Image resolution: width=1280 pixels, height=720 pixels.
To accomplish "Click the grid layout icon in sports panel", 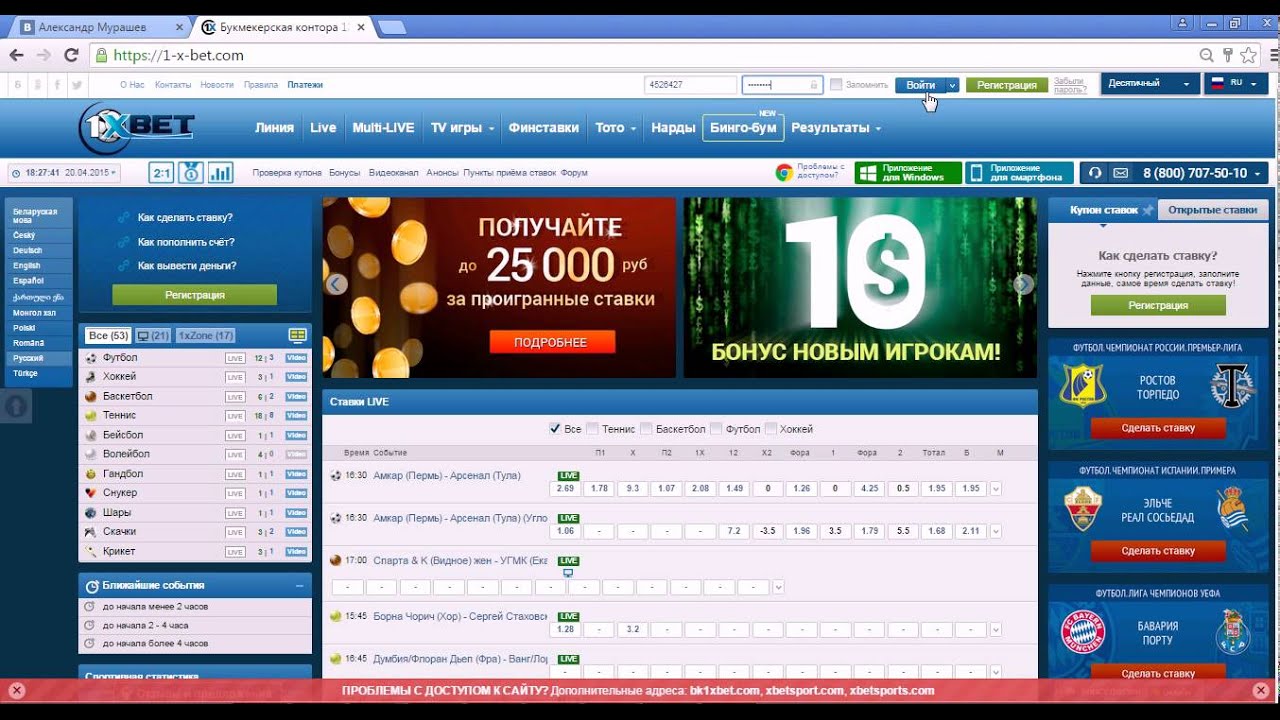I will (297, 335).
